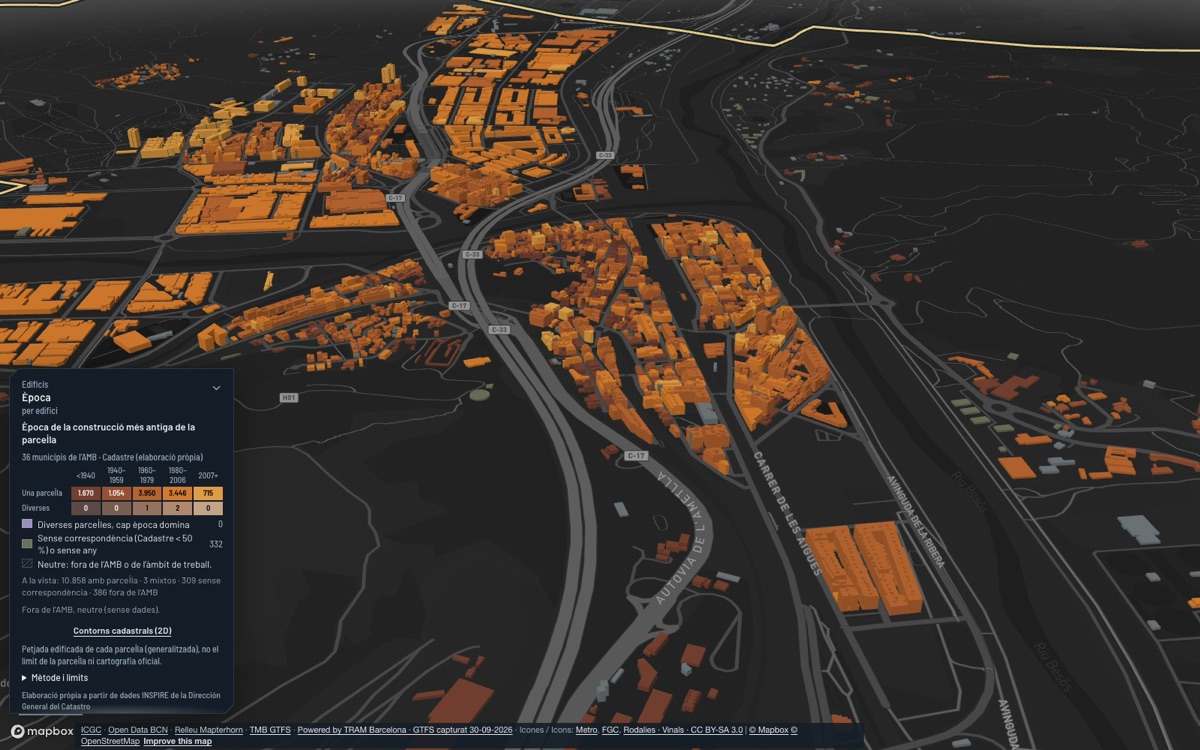The image size is (1200, 750).
Task: Open the Open Data BCN link
Action: pyautogui.click(x=137, y=730)
